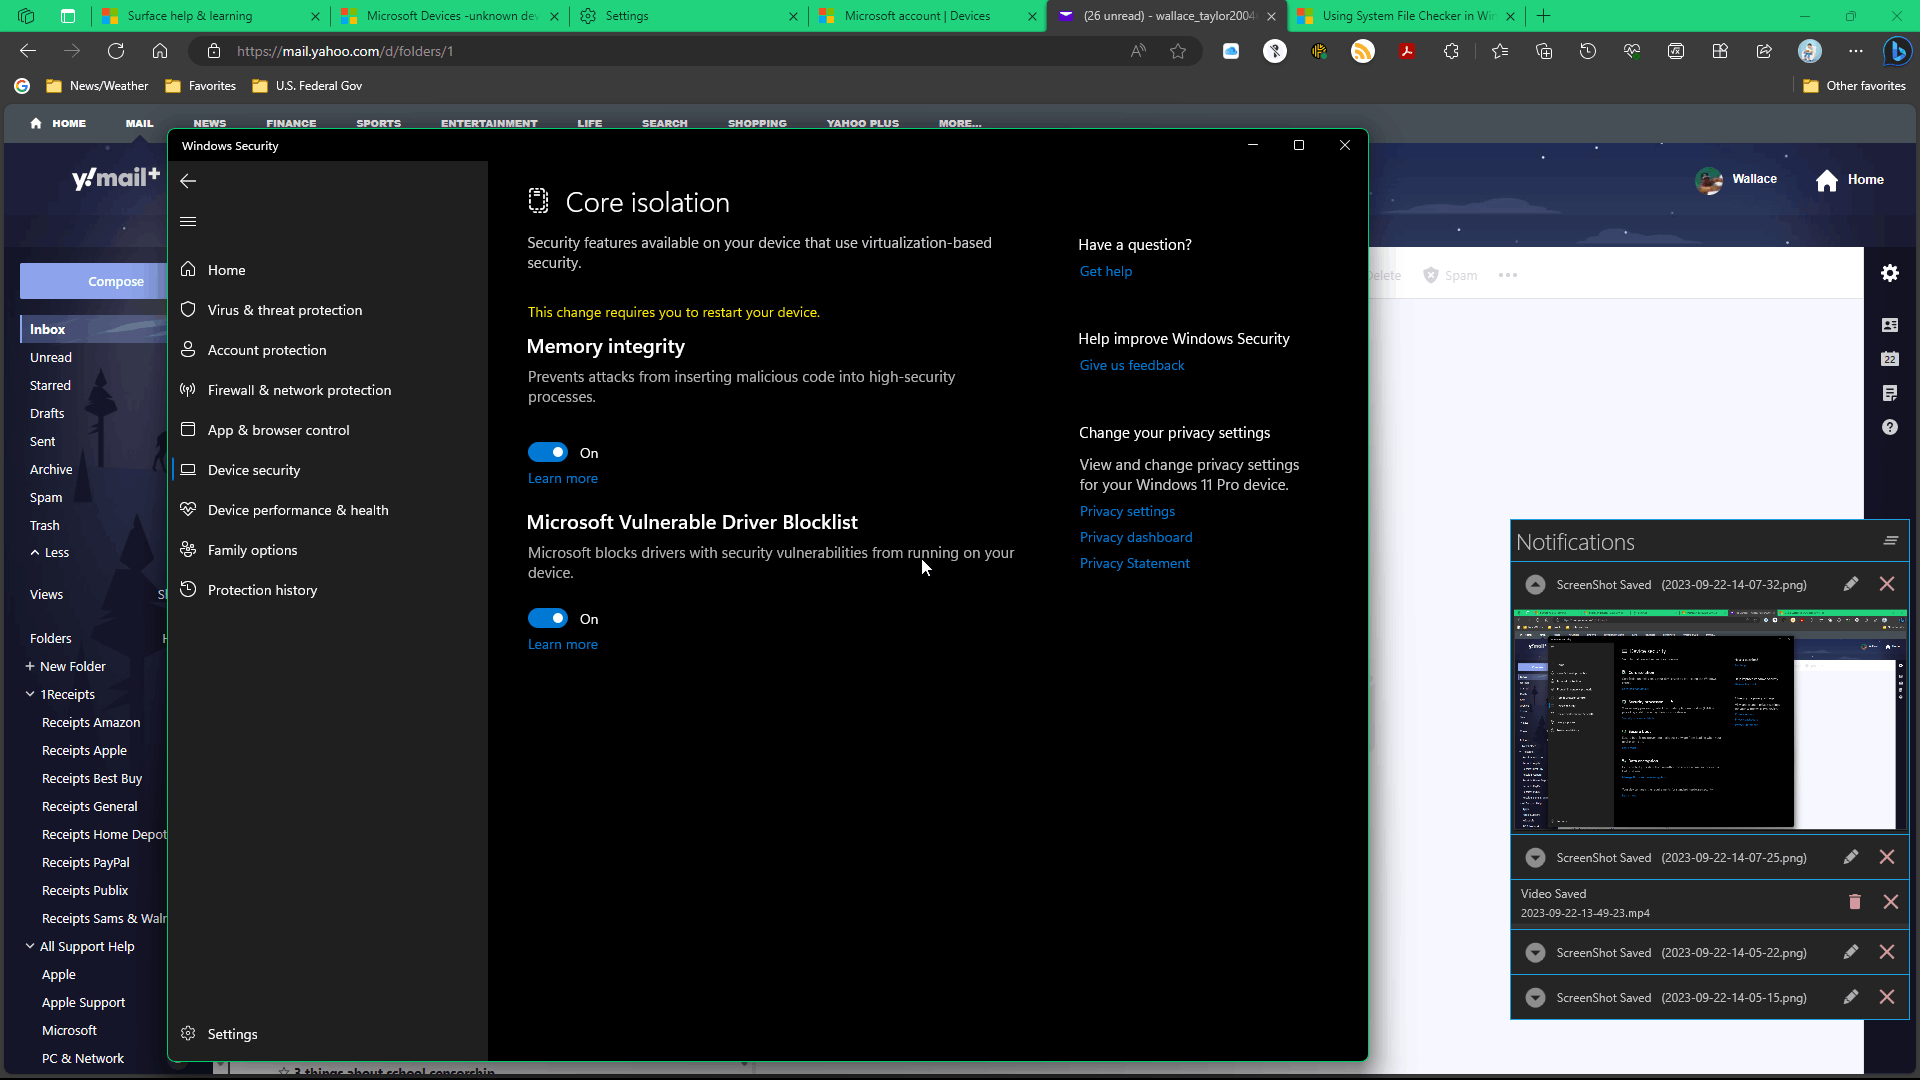
Task: Open Virus & threat protection
Action: [x=284, y=310]
